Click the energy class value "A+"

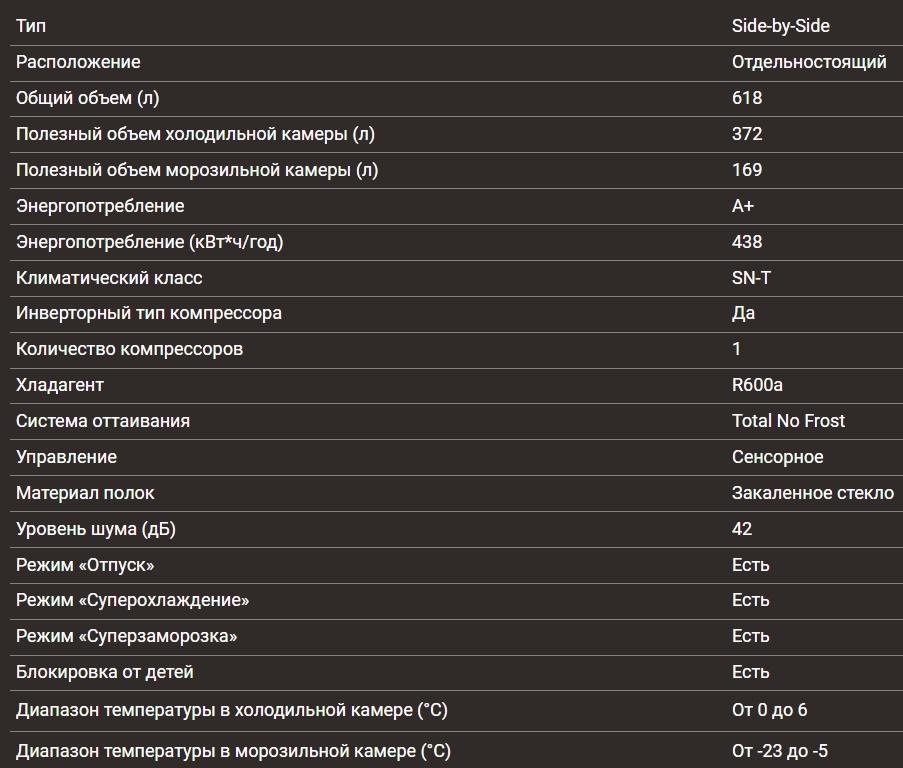point(743,206)
